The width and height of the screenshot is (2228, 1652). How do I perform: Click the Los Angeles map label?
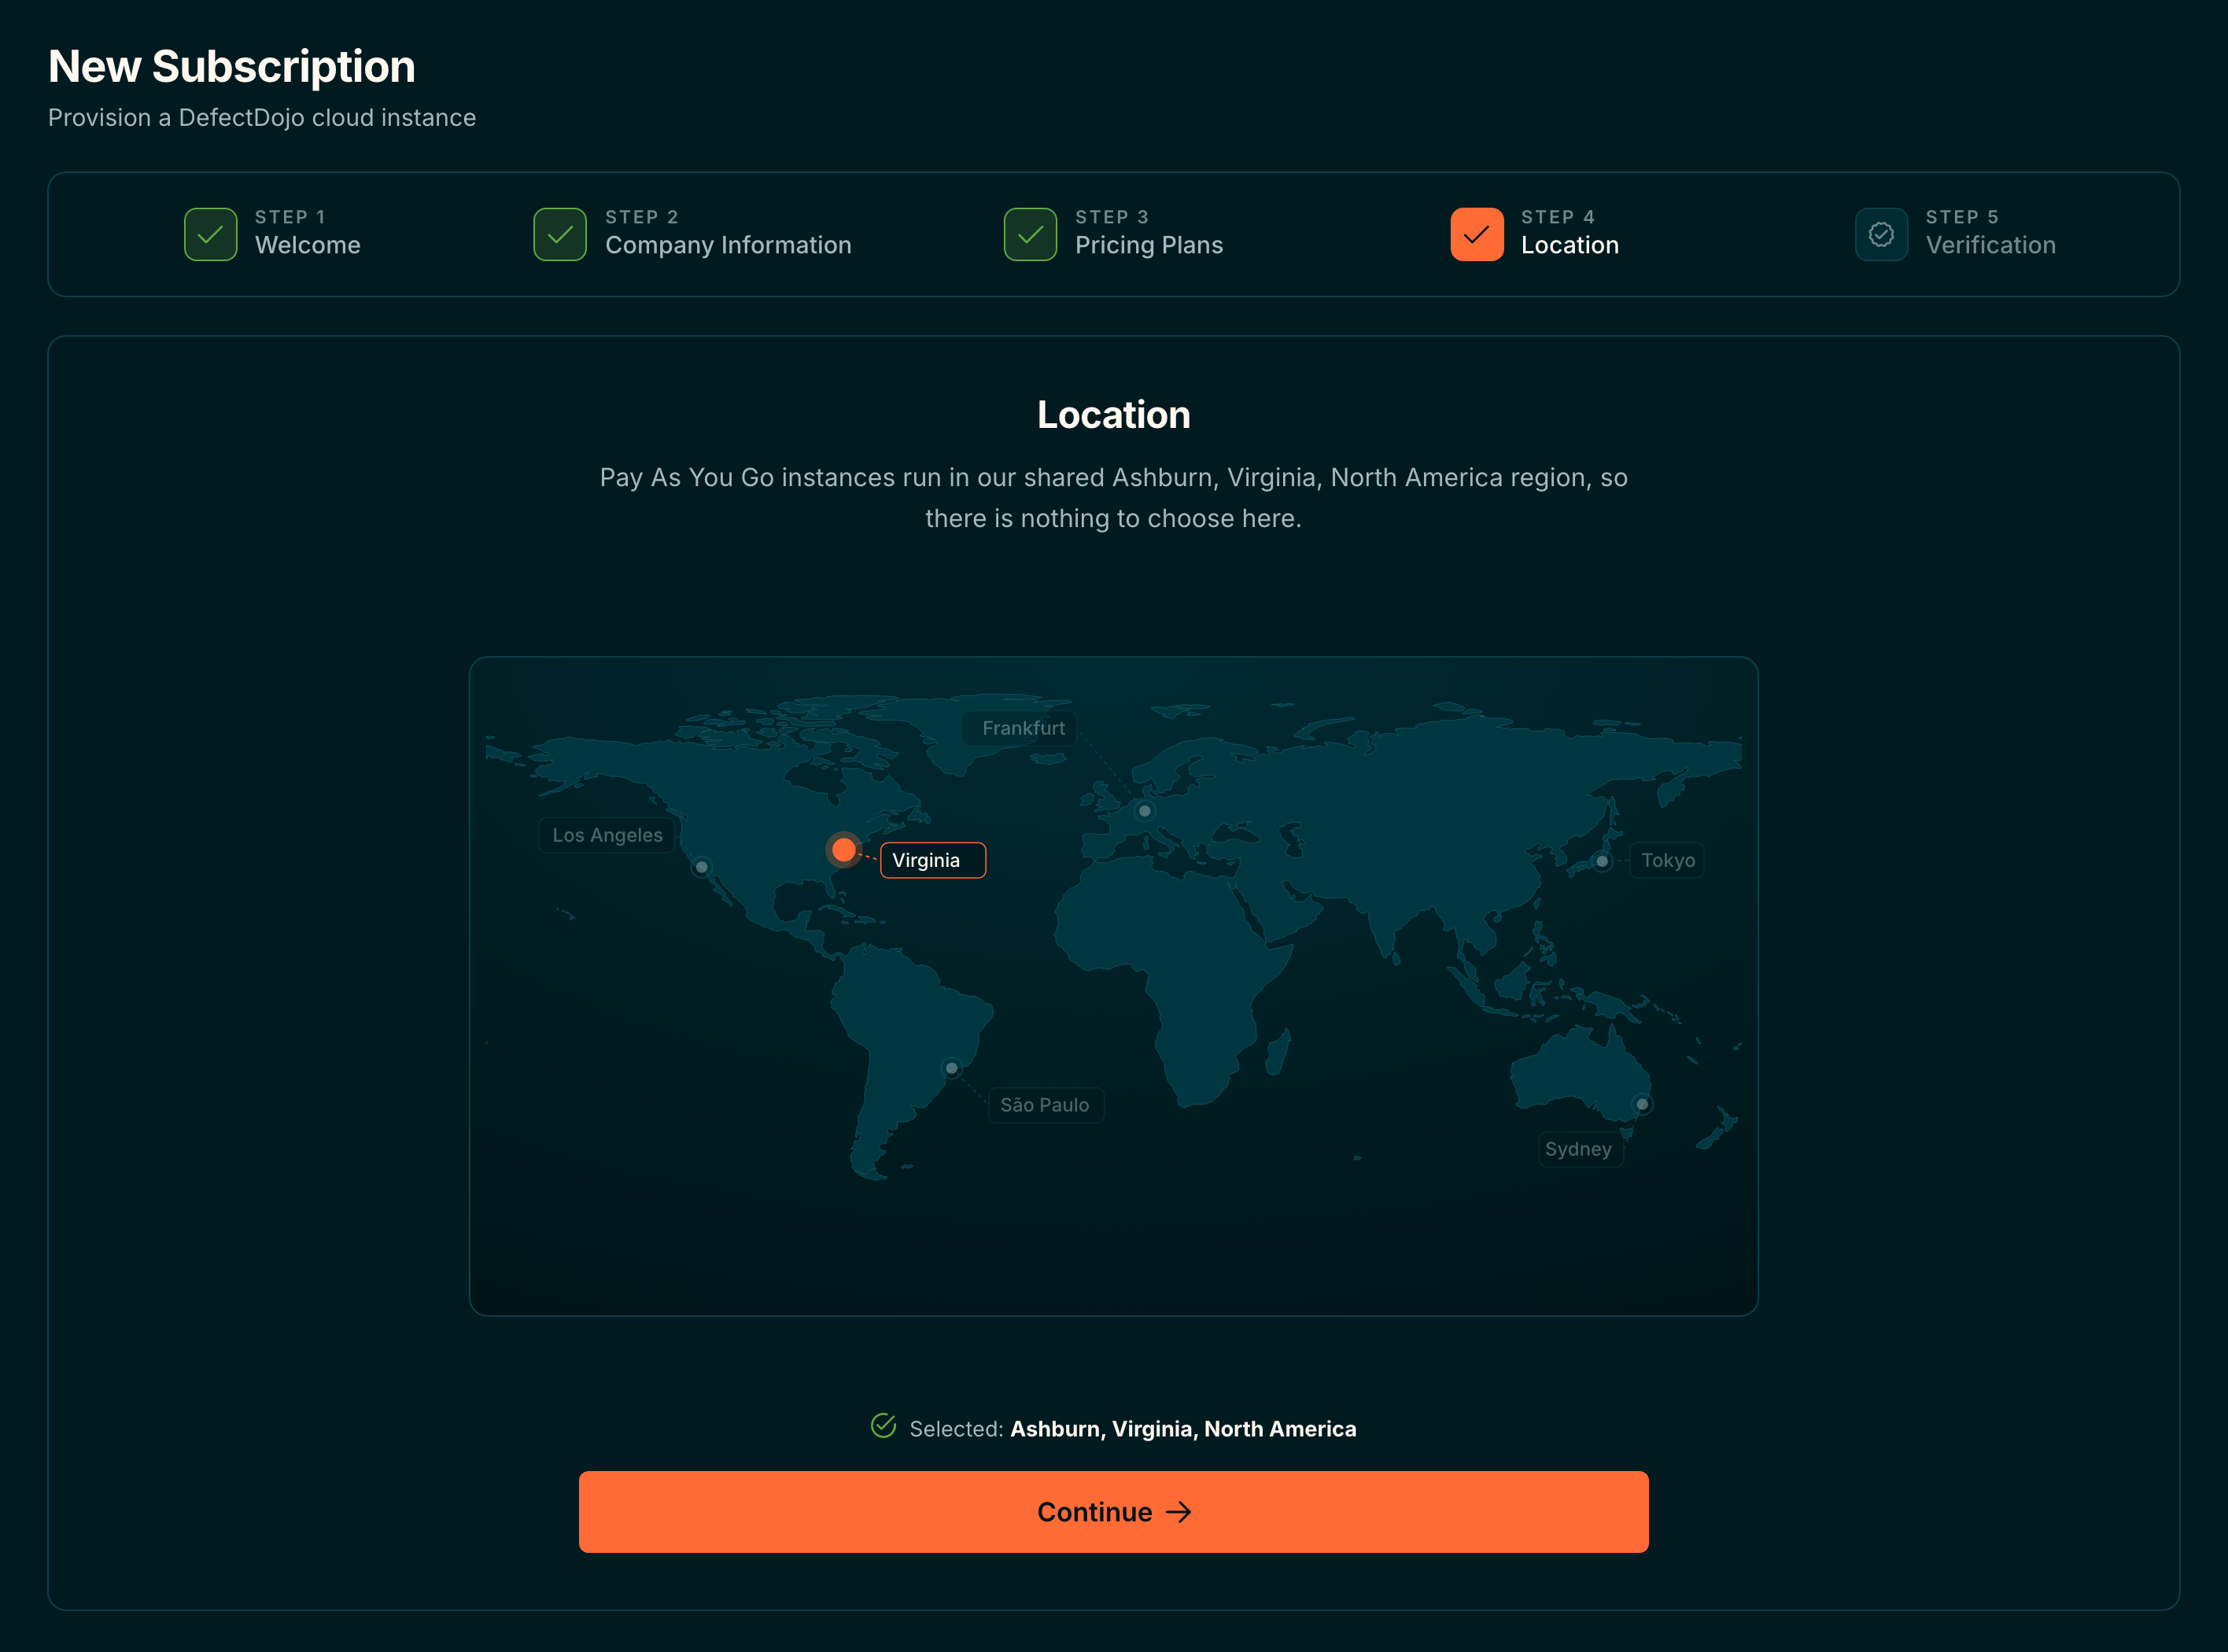click(607, 835)
